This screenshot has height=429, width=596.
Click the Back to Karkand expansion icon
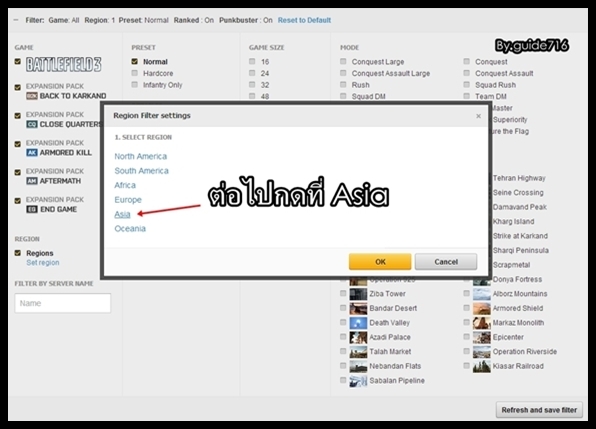(x=32, y=96)
